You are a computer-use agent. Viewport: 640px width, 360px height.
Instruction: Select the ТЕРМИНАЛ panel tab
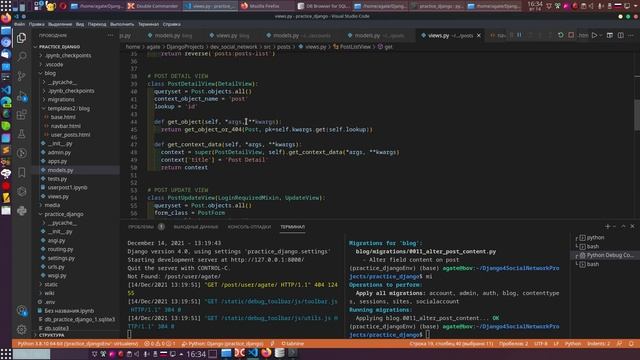tap(292, 227)
